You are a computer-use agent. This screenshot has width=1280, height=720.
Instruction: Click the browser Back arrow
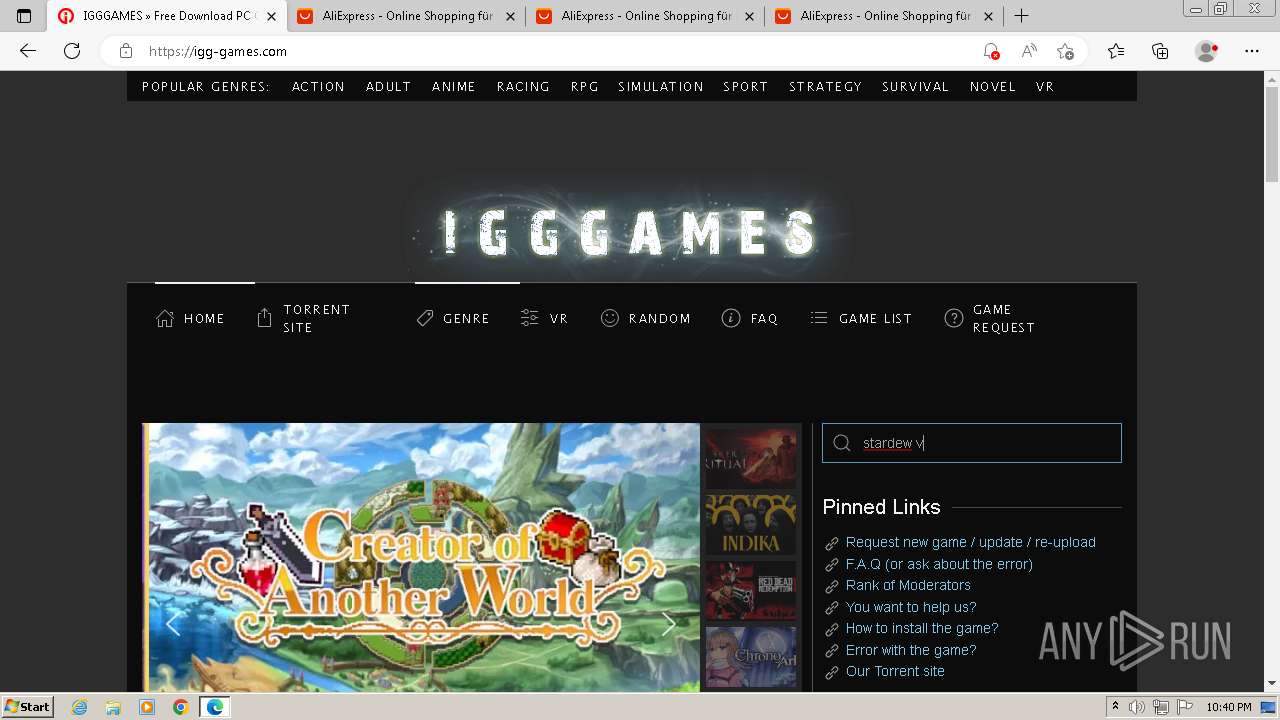pyautogui.click(x=28, y=51)
